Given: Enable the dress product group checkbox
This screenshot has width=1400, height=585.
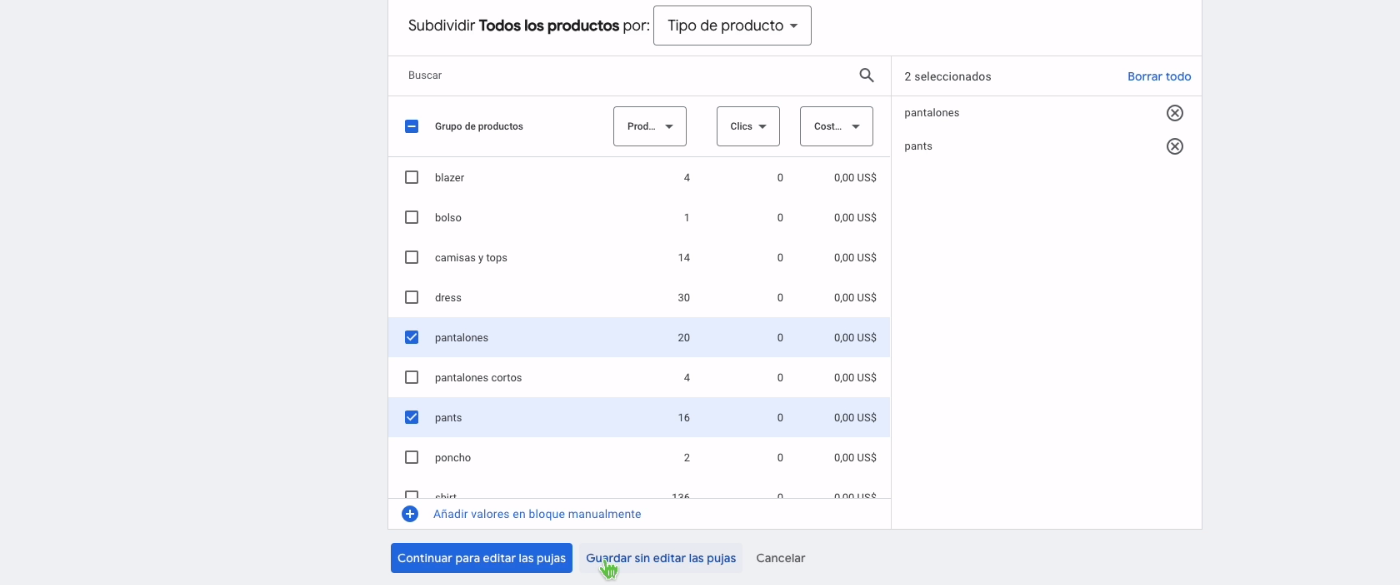Looking at the screenshot, I should point(411,297).
